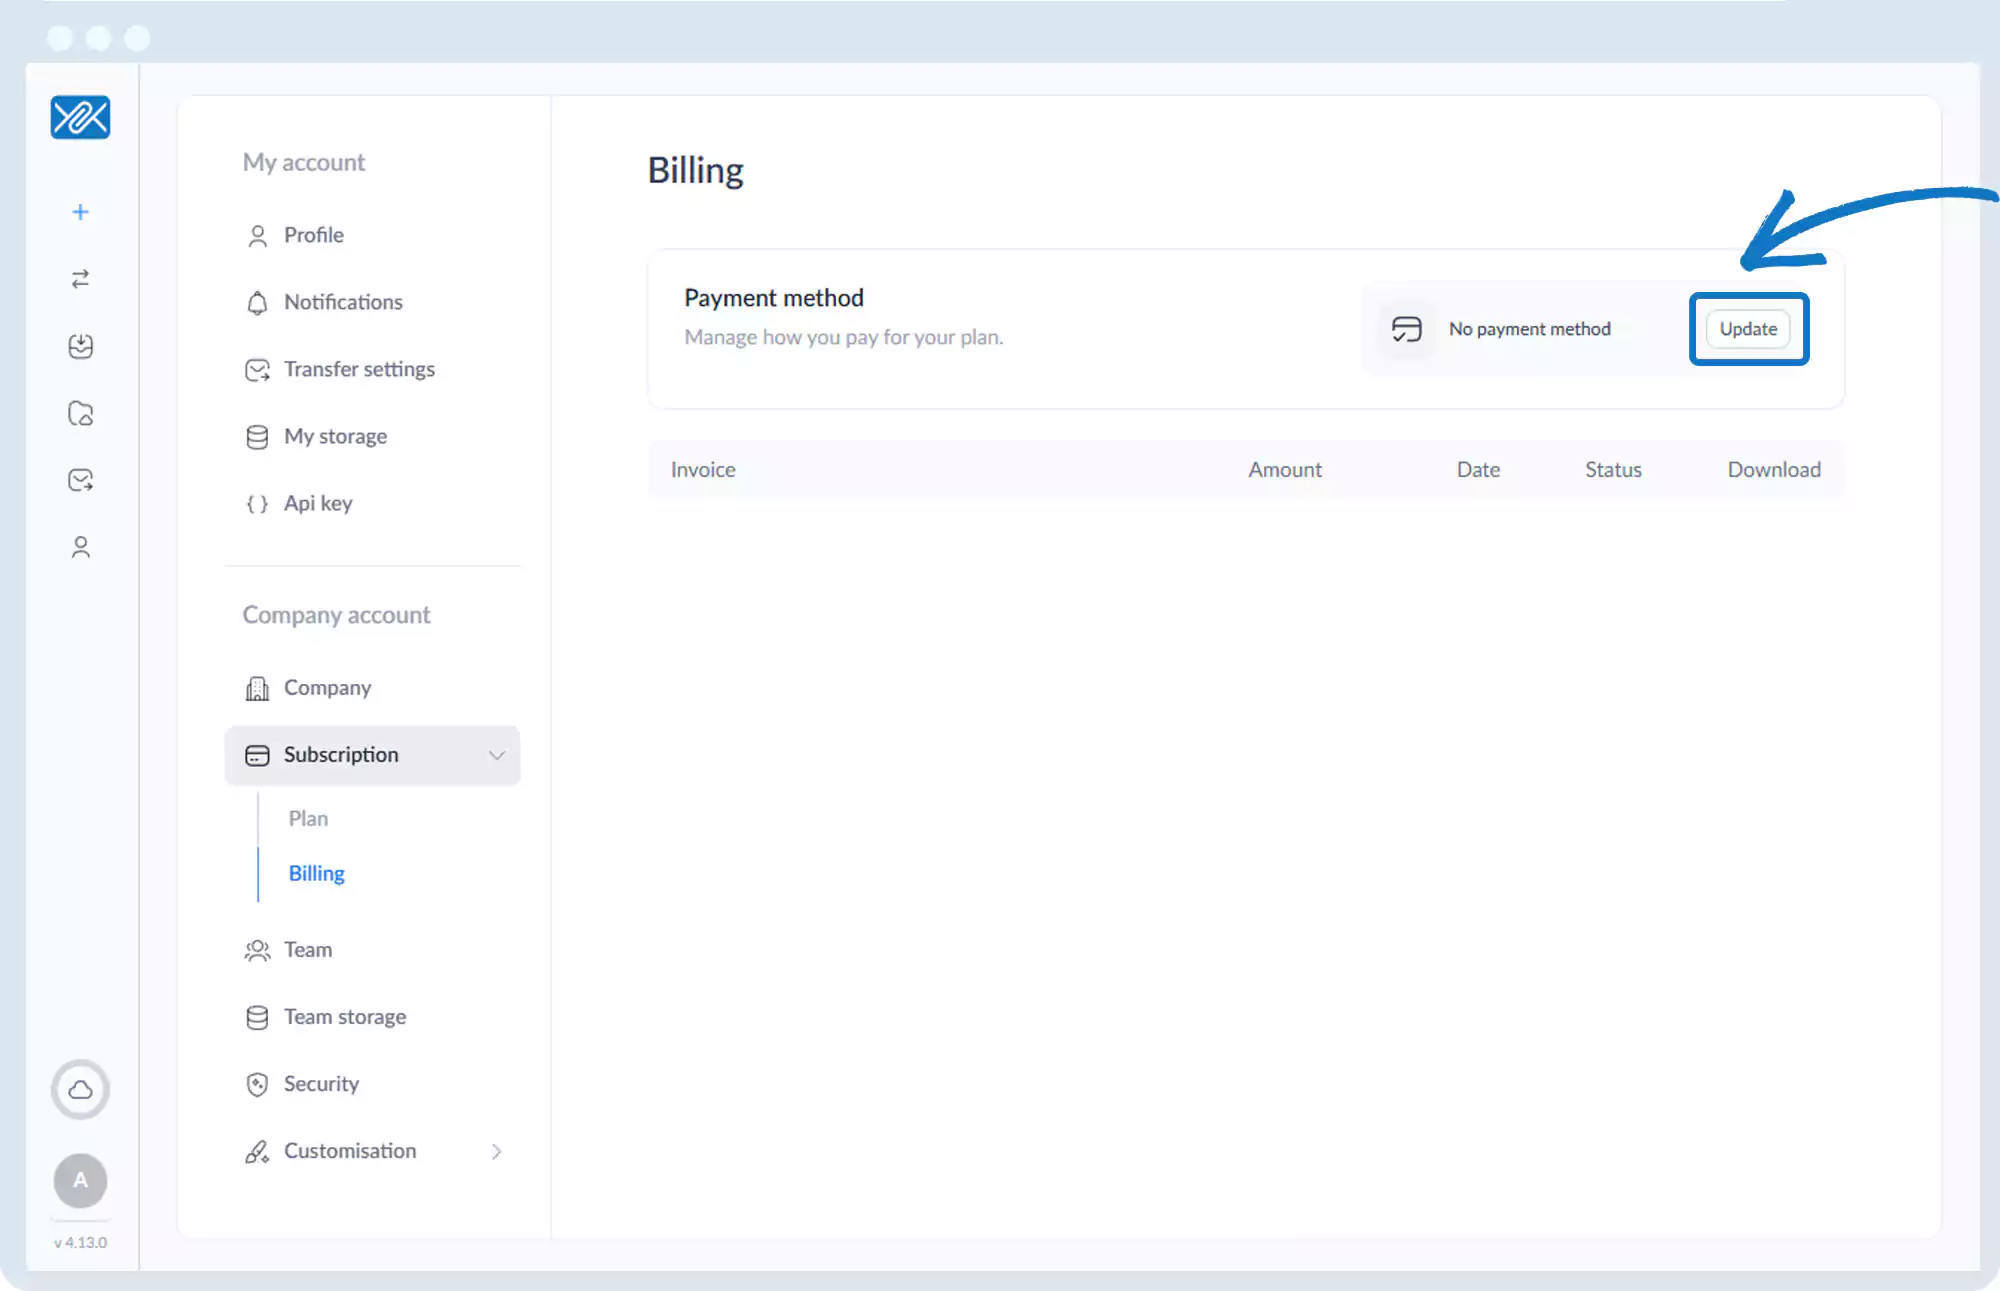The width and height of the screenshot is (2000, 1291).
Task: Sort by Amount column header
Action: (x=1284, y=470)
